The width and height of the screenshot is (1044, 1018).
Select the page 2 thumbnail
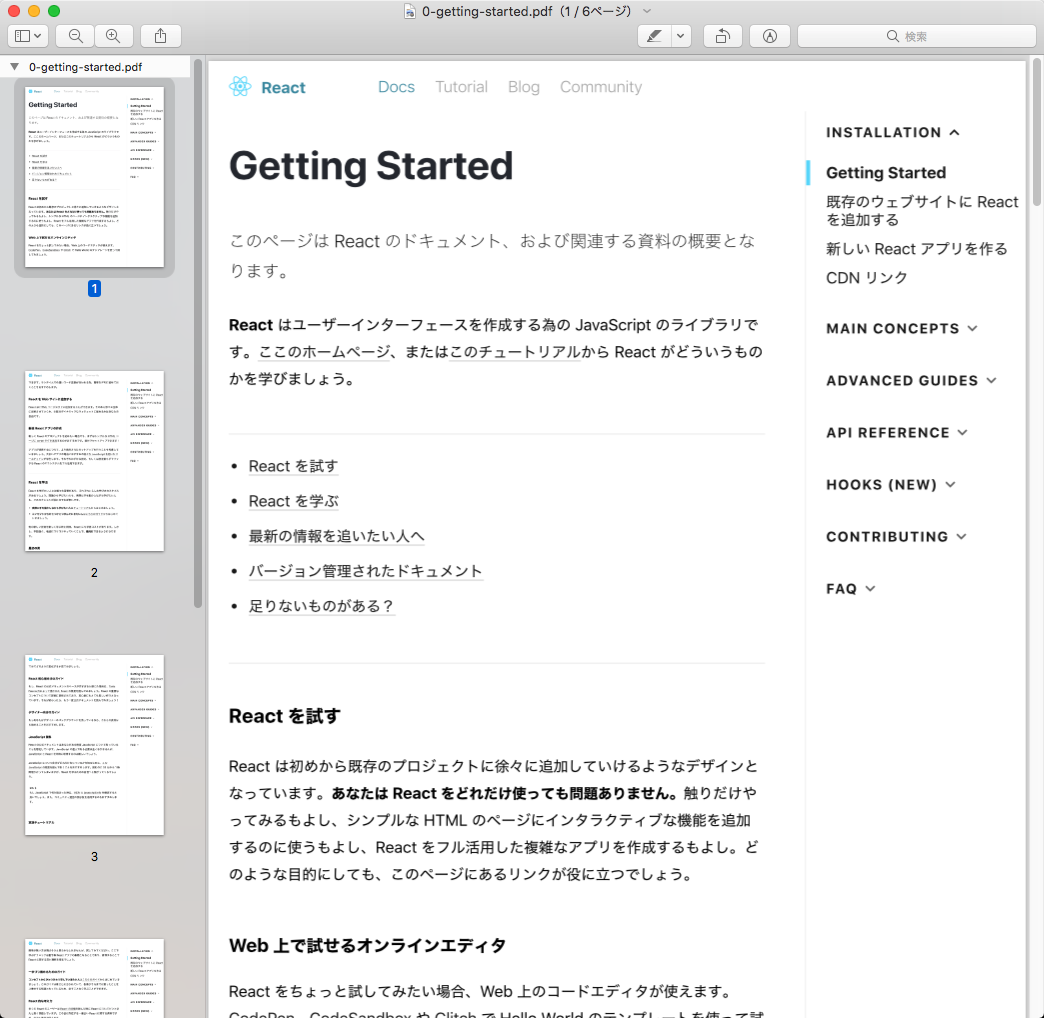tap(95, 461)
